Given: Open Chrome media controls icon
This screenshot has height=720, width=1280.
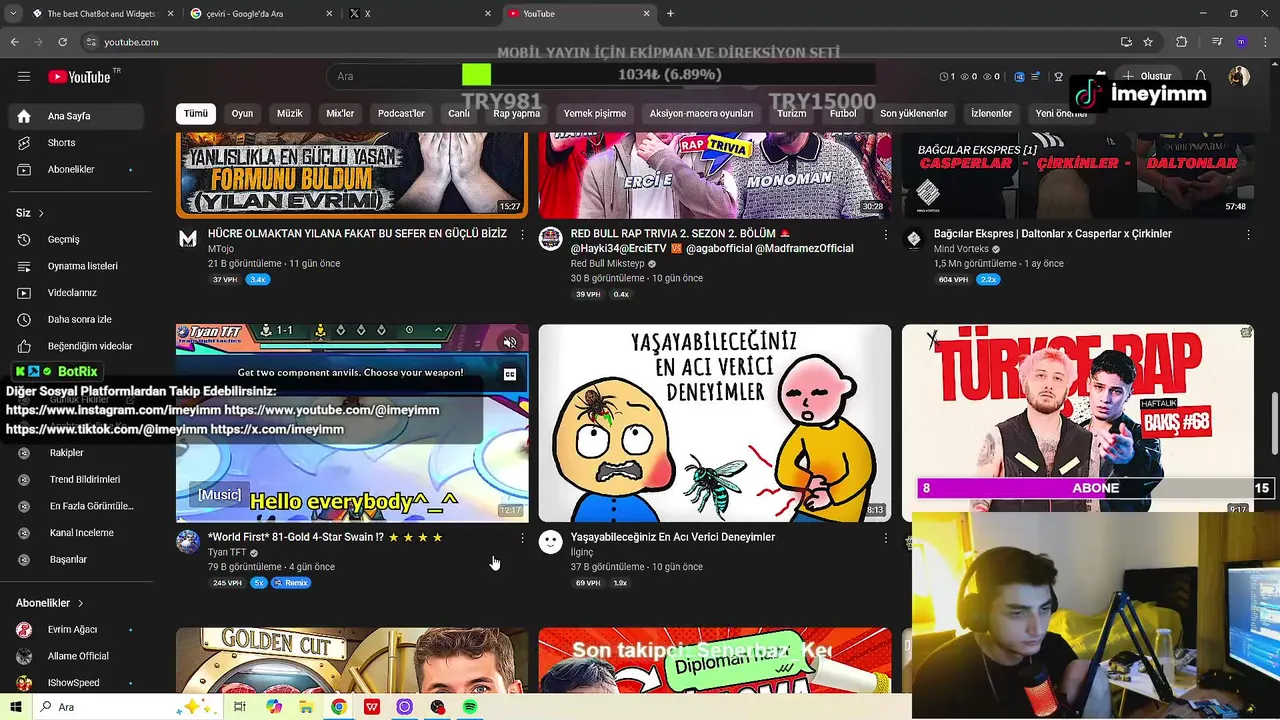Looking at the screenshot, I should 1217,42.
